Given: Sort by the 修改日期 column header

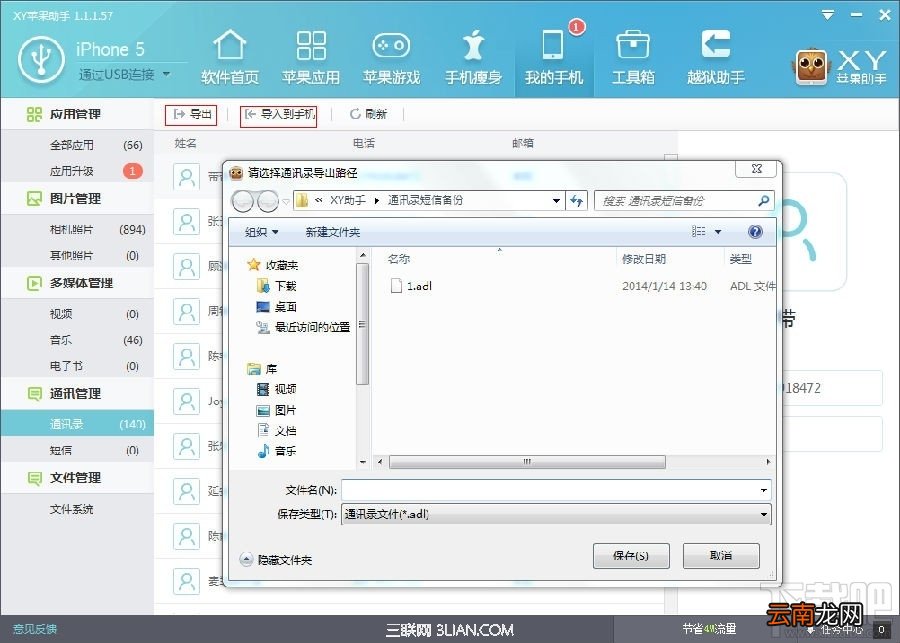Looking at the screenshot, I should click(644, 259).
